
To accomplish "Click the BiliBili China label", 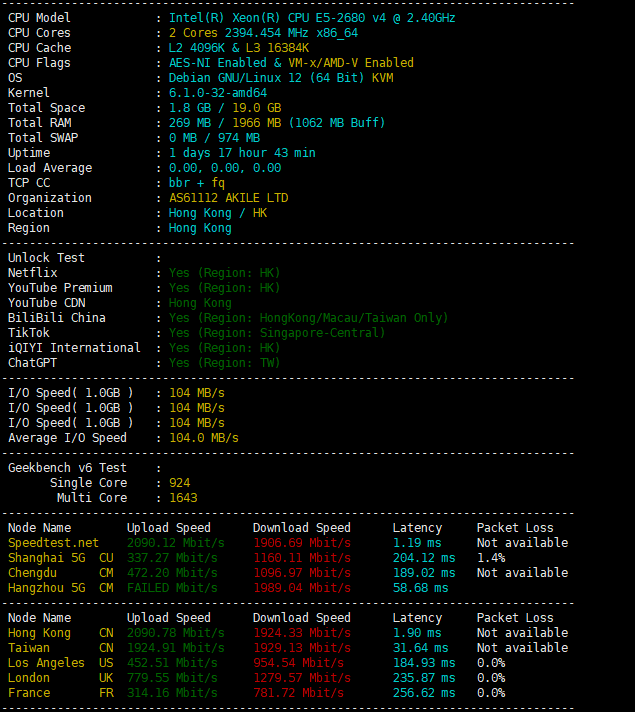I will (x=57, y=318).
